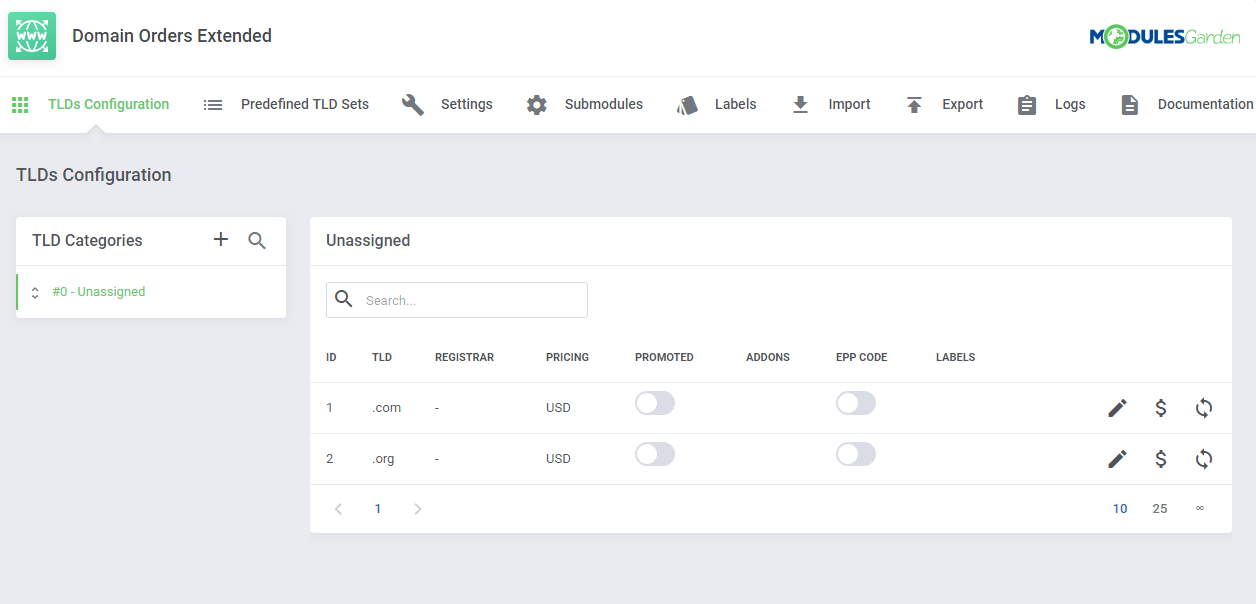
Task: Click the search magnifier in Unassigned table
Action: (x=344, y=299)
